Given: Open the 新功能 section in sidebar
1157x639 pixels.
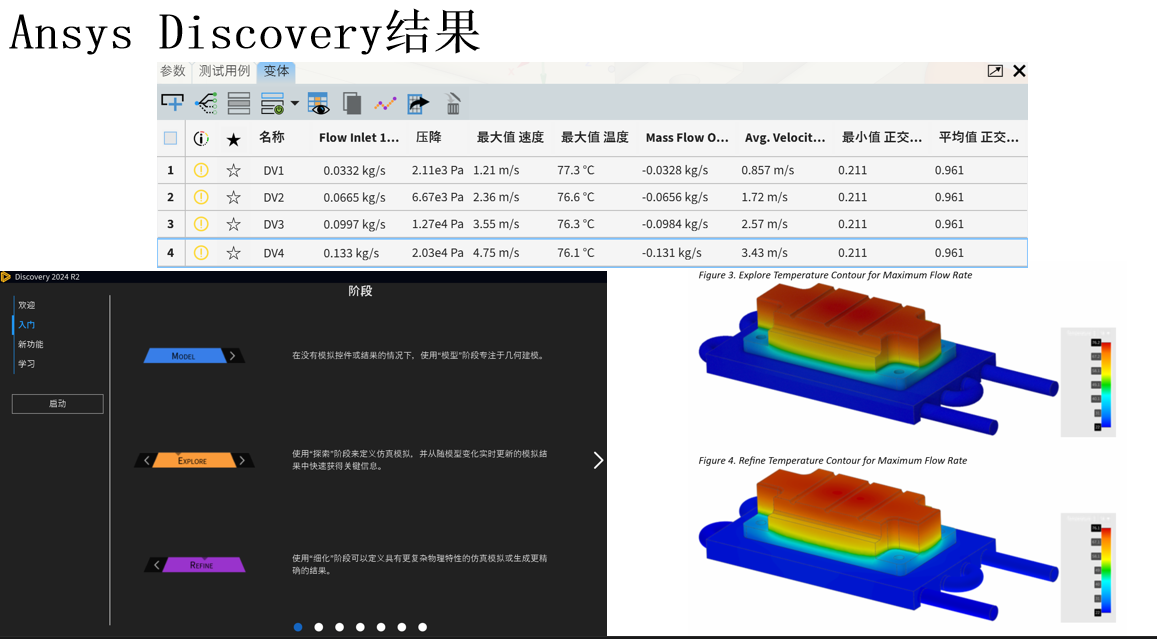Looking at the screenshot, I should pos(30,344).
